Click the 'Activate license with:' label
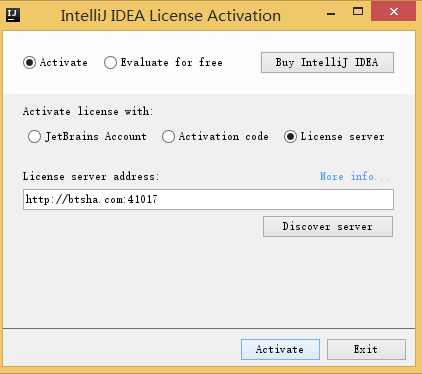Viewport: 422px width, 374px height. point(88,111)
